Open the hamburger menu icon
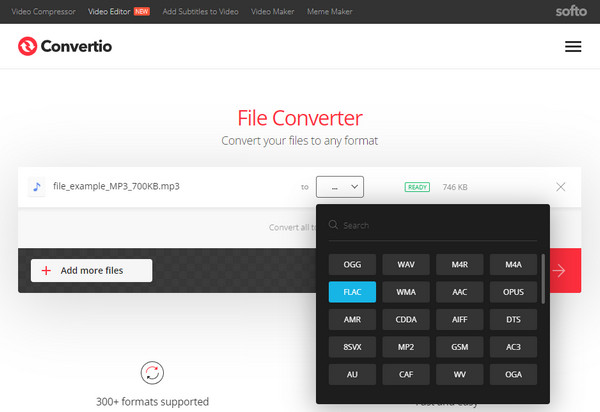Image resolution: width=600 pixels, height=412 pixels. click(573, 46)
